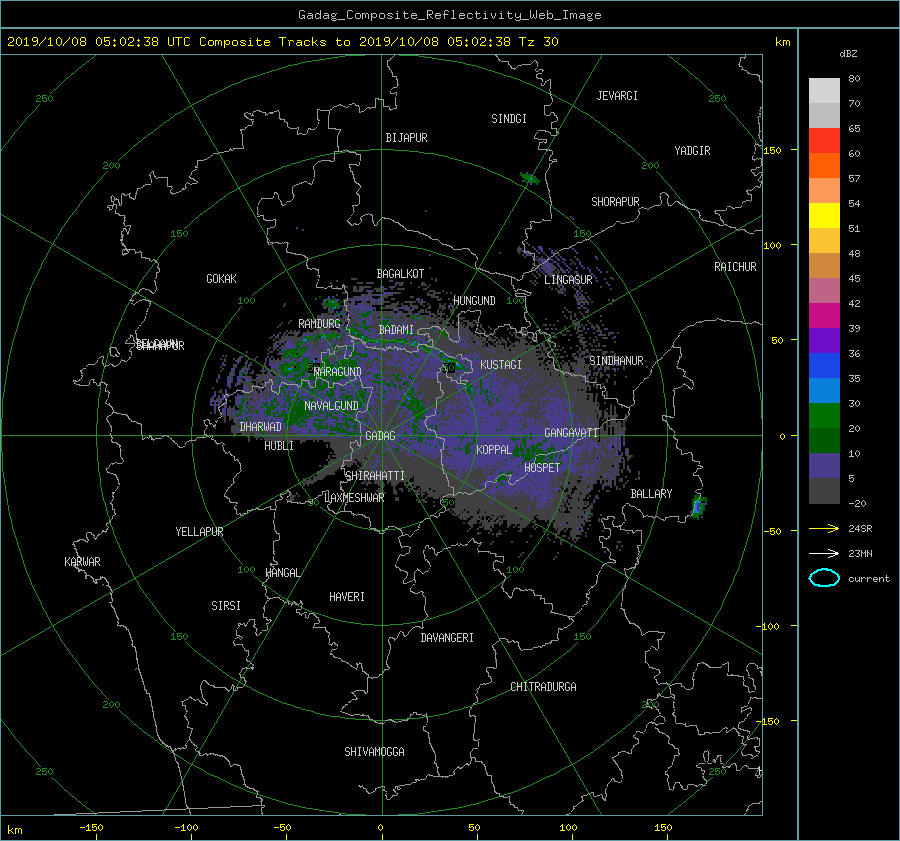Click the -20 value at the dBZ scale bottom
This screenshot has height=841, width=900.
[x=856, y=503]
